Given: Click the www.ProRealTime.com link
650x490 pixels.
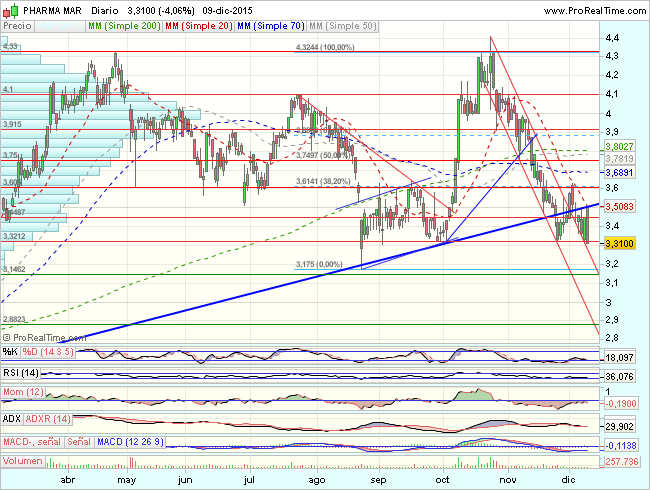Looking at the screenshot, I should (594, 11).
